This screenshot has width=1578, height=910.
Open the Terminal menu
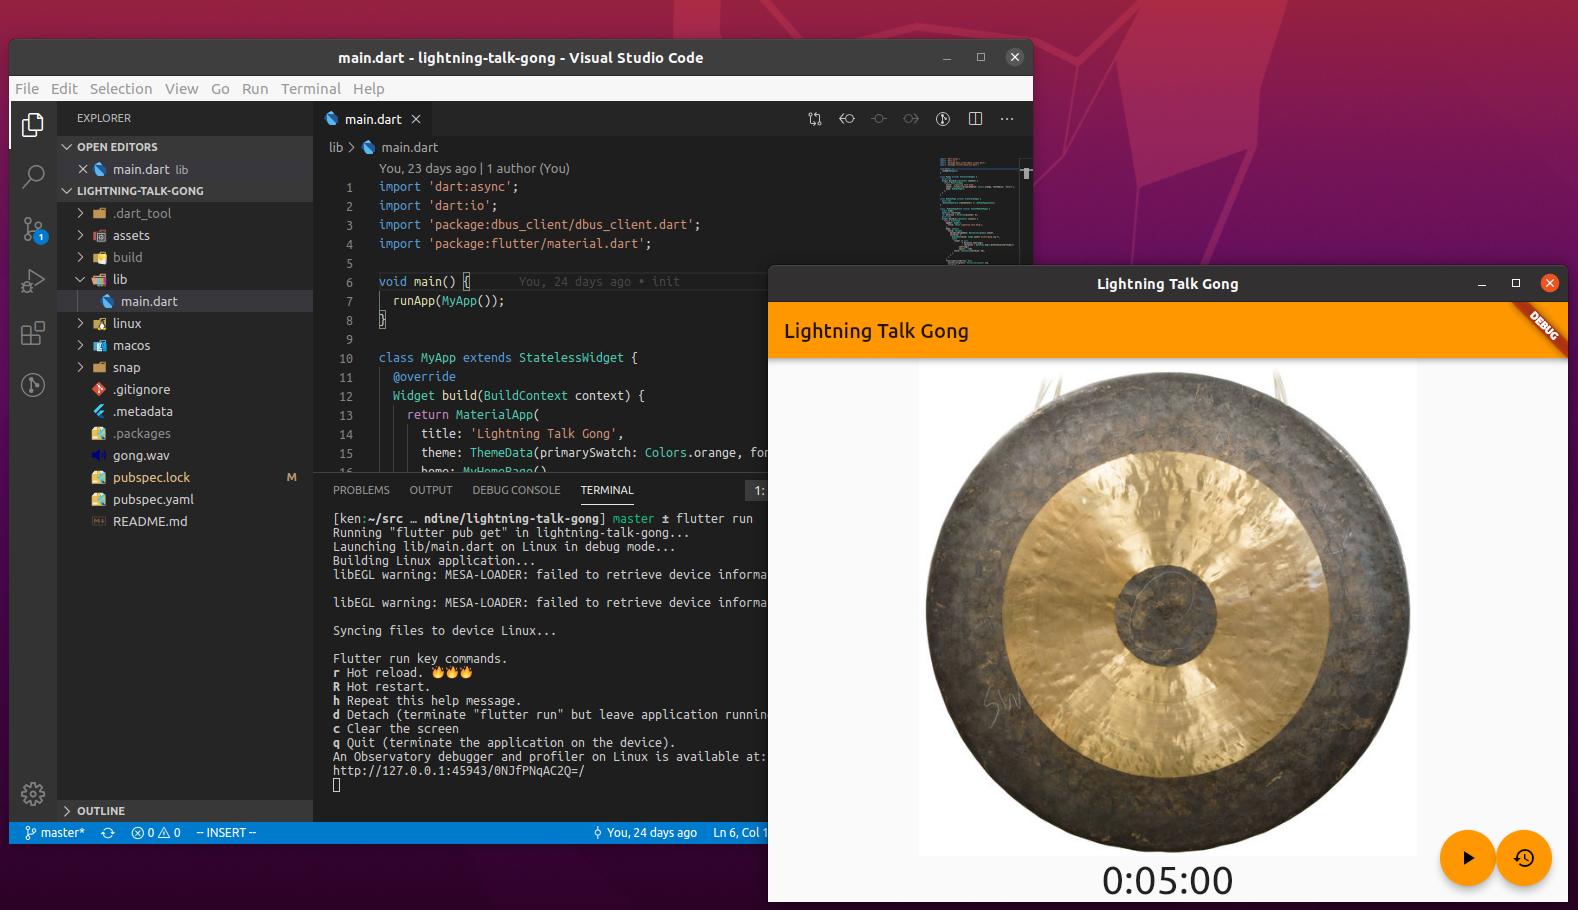click(311, 89)
